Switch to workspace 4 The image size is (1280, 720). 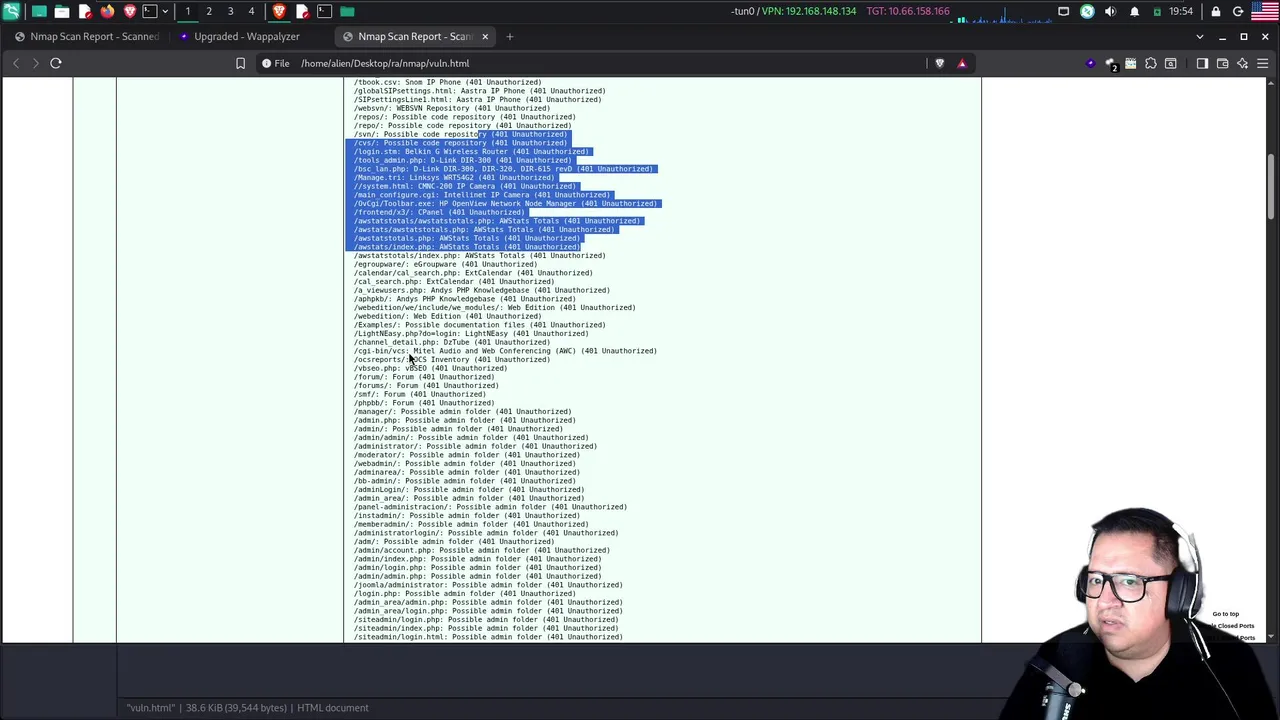tap(252, 11)
